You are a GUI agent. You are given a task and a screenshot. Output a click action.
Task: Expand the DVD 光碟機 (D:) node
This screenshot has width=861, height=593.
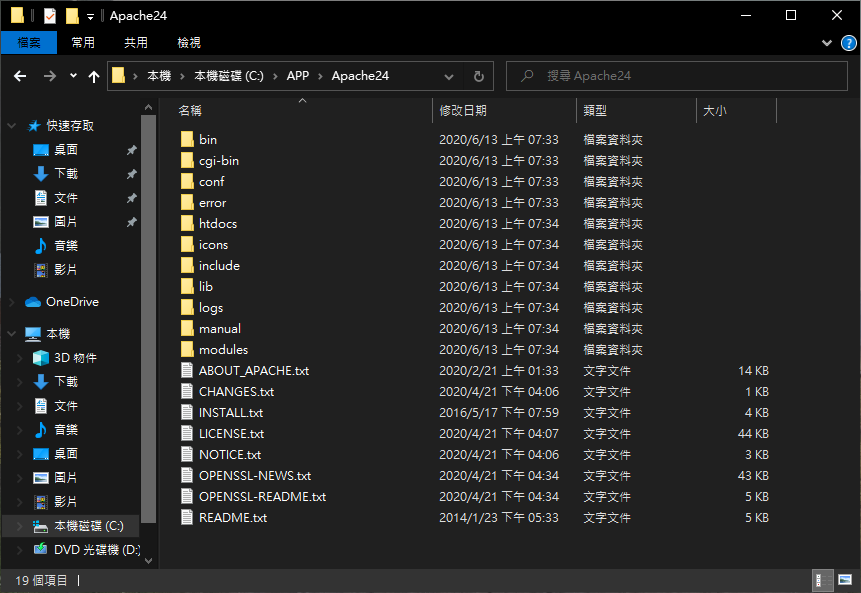[x=20, y=550]
